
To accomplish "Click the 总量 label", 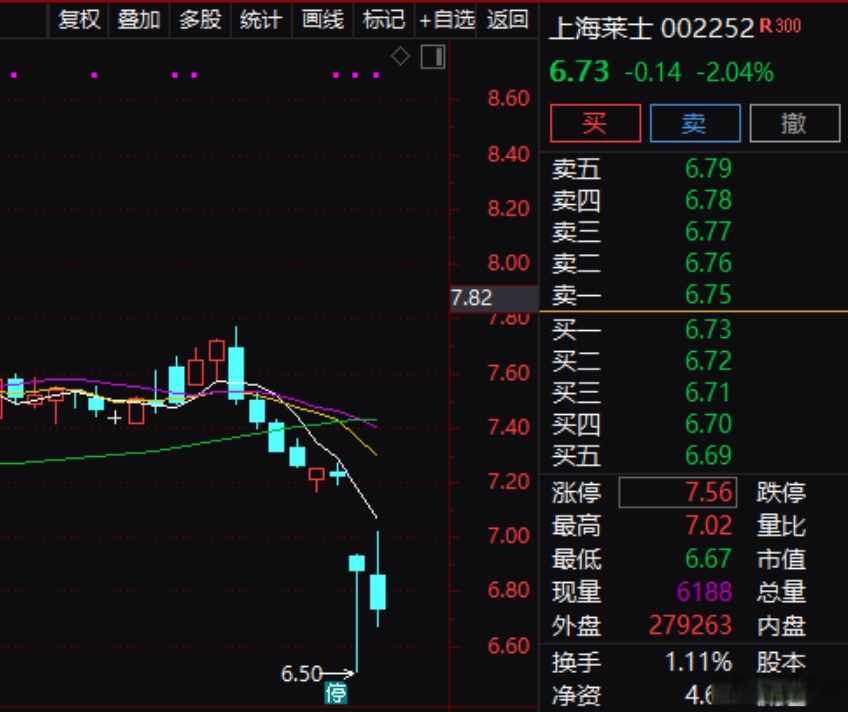I will 781,591.
